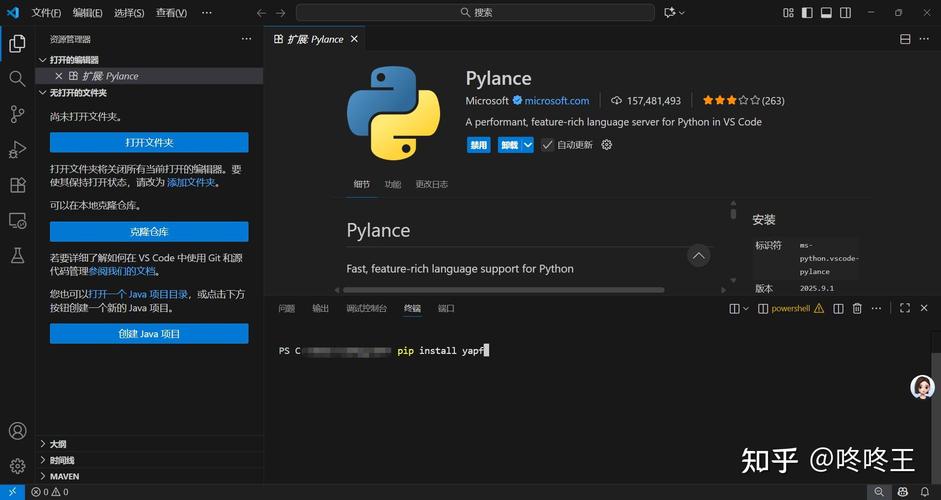This screenshot has width=941, height=500.
Task: Switch to the 调试控制台 debug console tab
Action: click(366, 309)
